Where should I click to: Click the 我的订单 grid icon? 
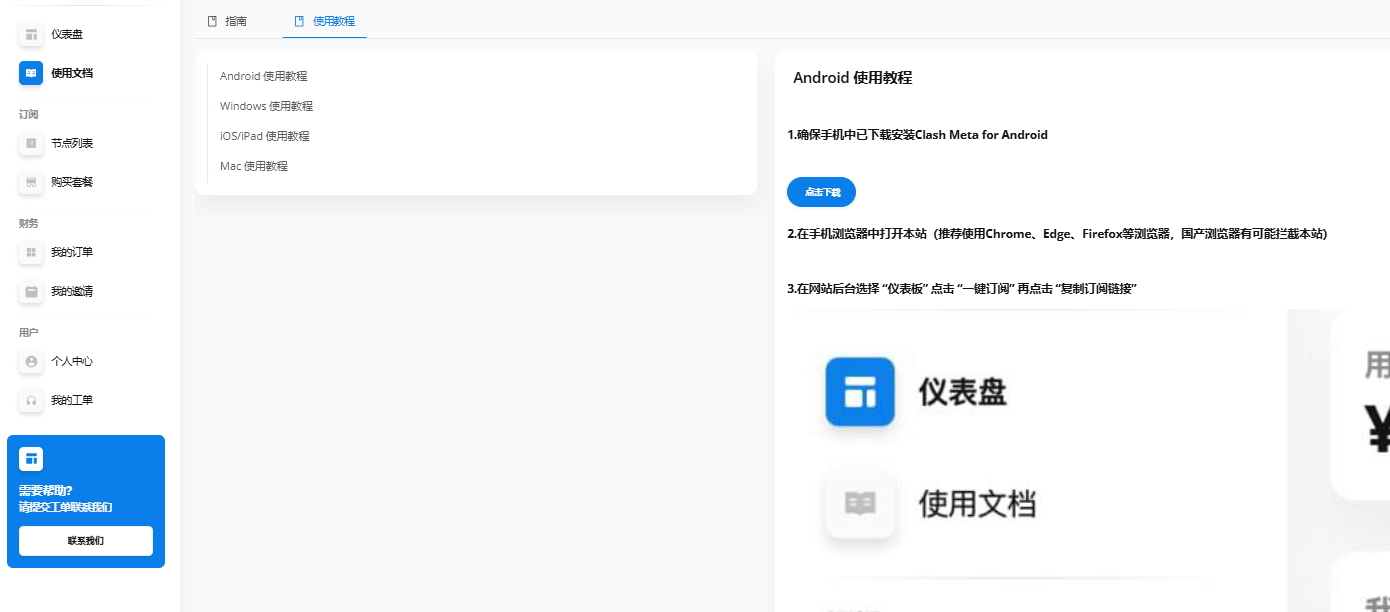tap(31, 253)
